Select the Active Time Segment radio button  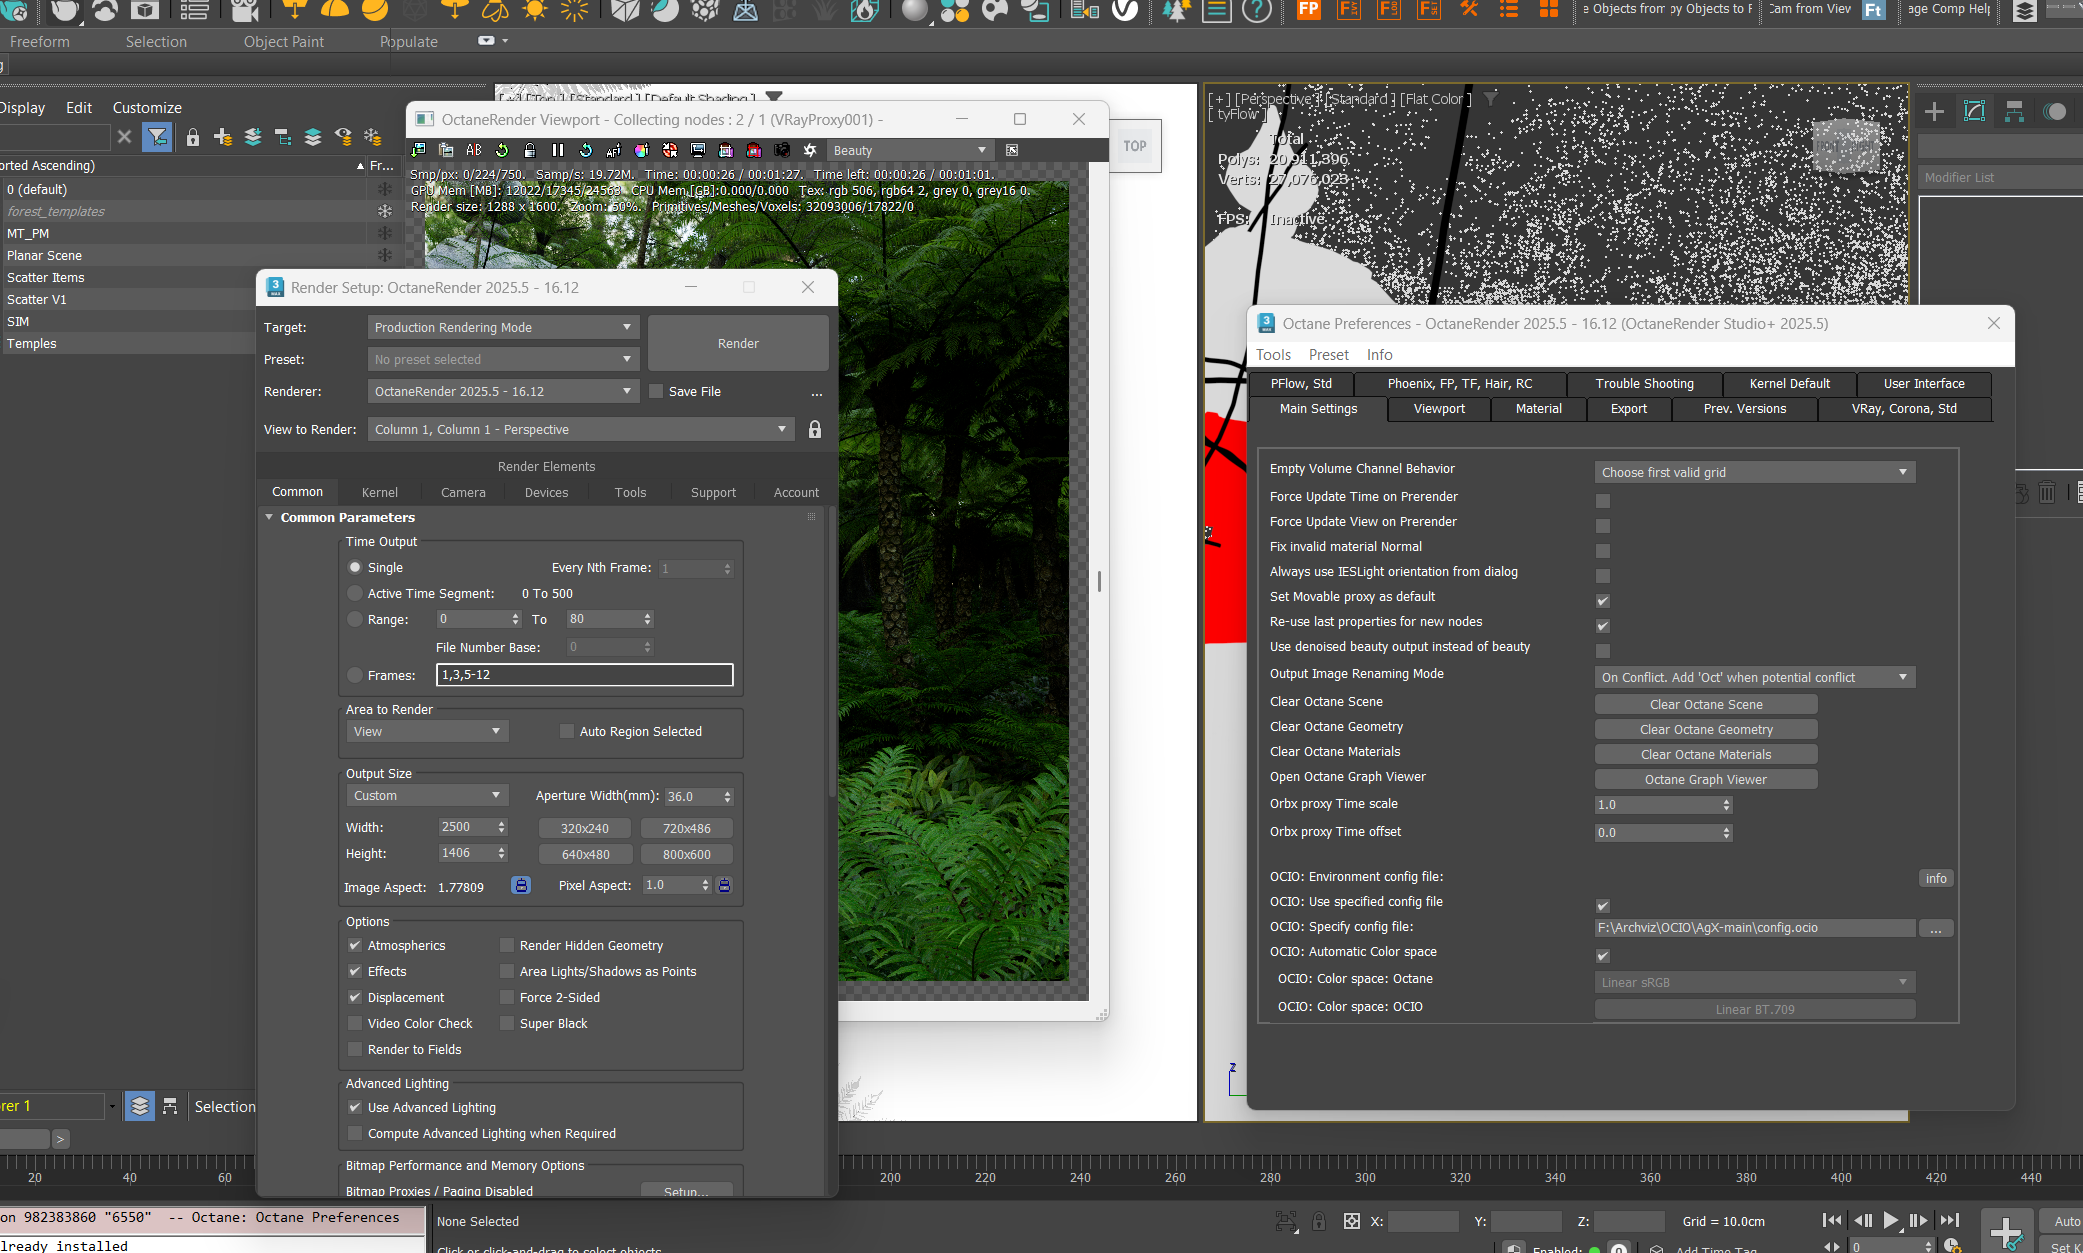(x=355, y=593)
